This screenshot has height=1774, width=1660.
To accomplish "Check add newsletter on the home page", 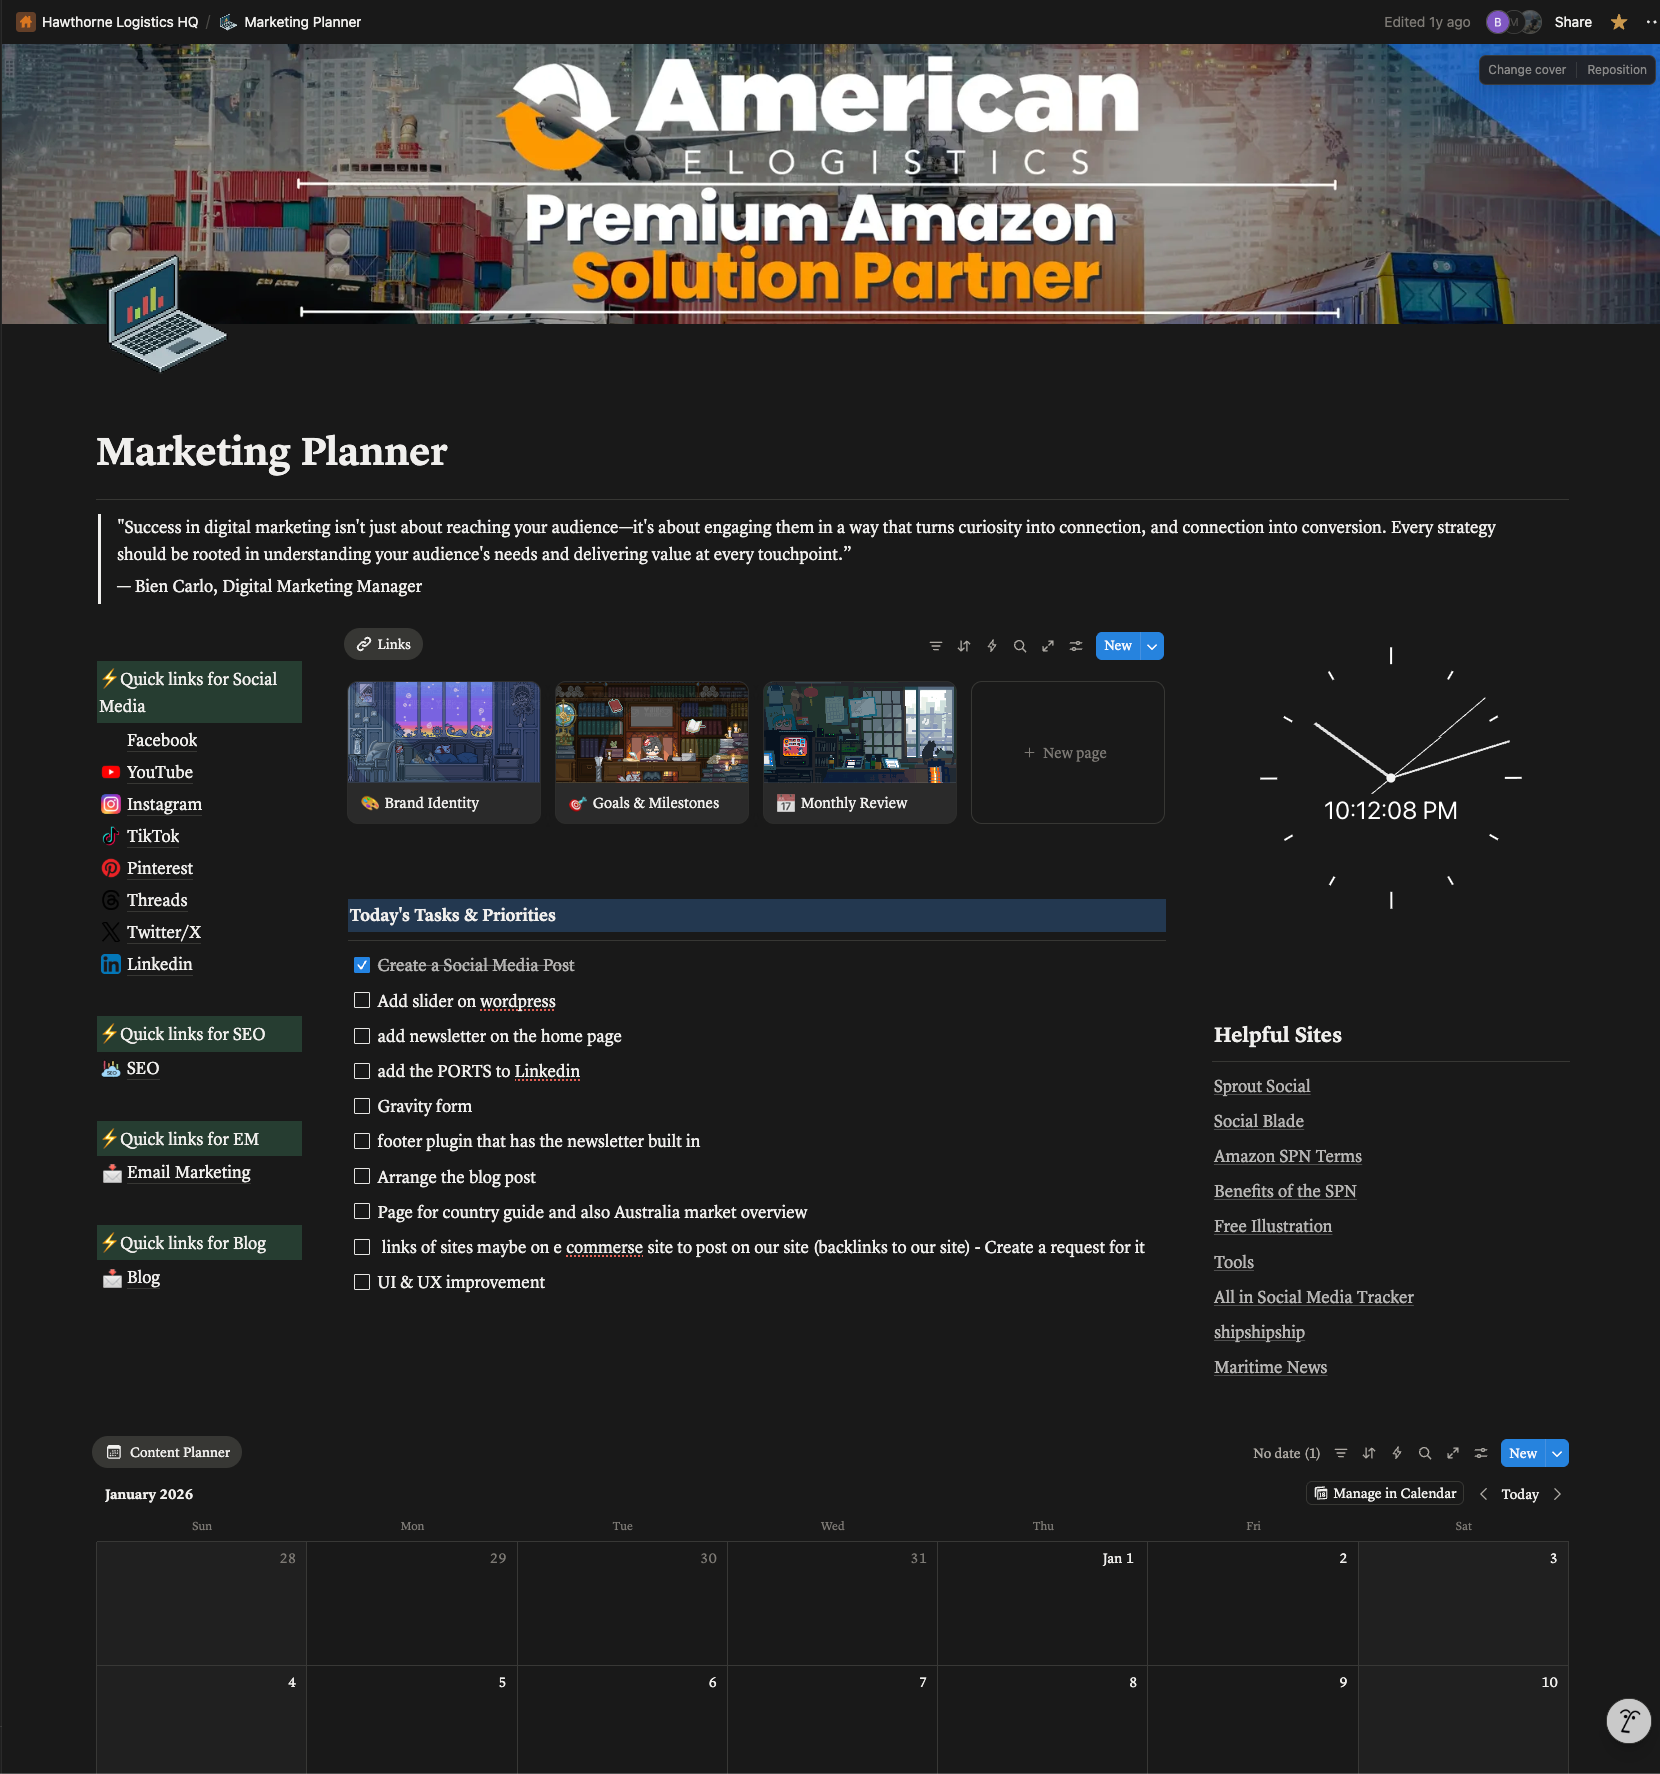I will tap(362, 1036).
